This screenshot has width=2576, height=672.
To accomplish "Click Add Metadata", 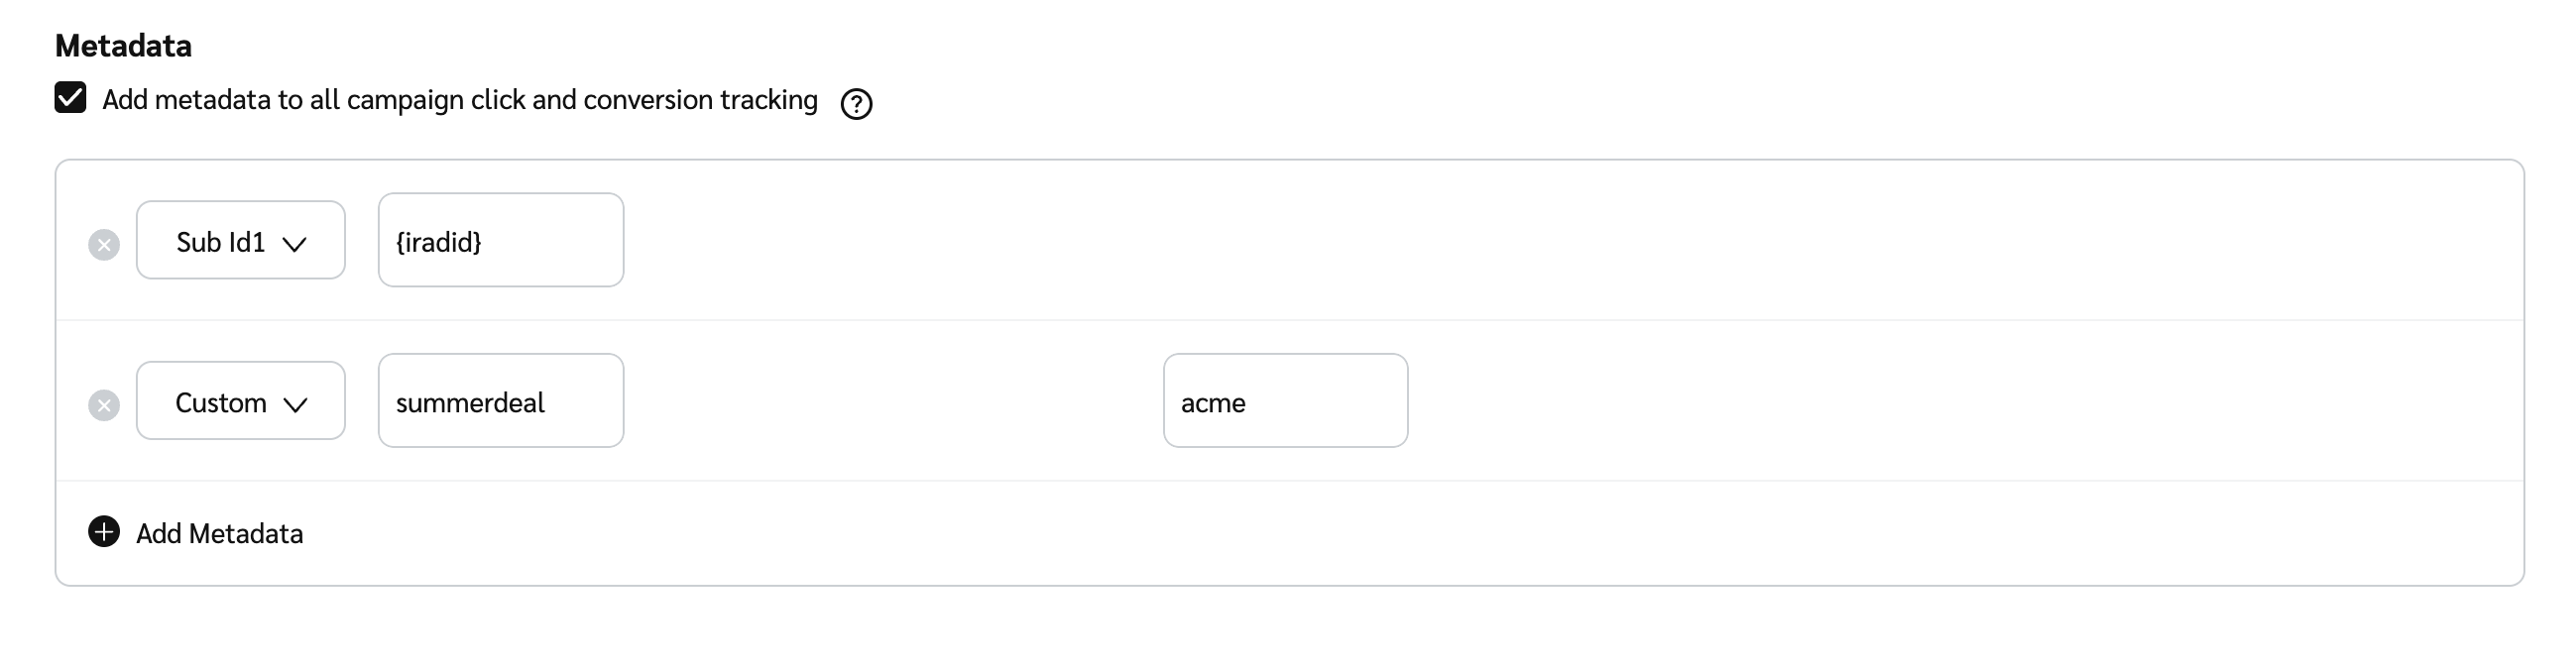I will pyautogui.click(x=219, y=533).
